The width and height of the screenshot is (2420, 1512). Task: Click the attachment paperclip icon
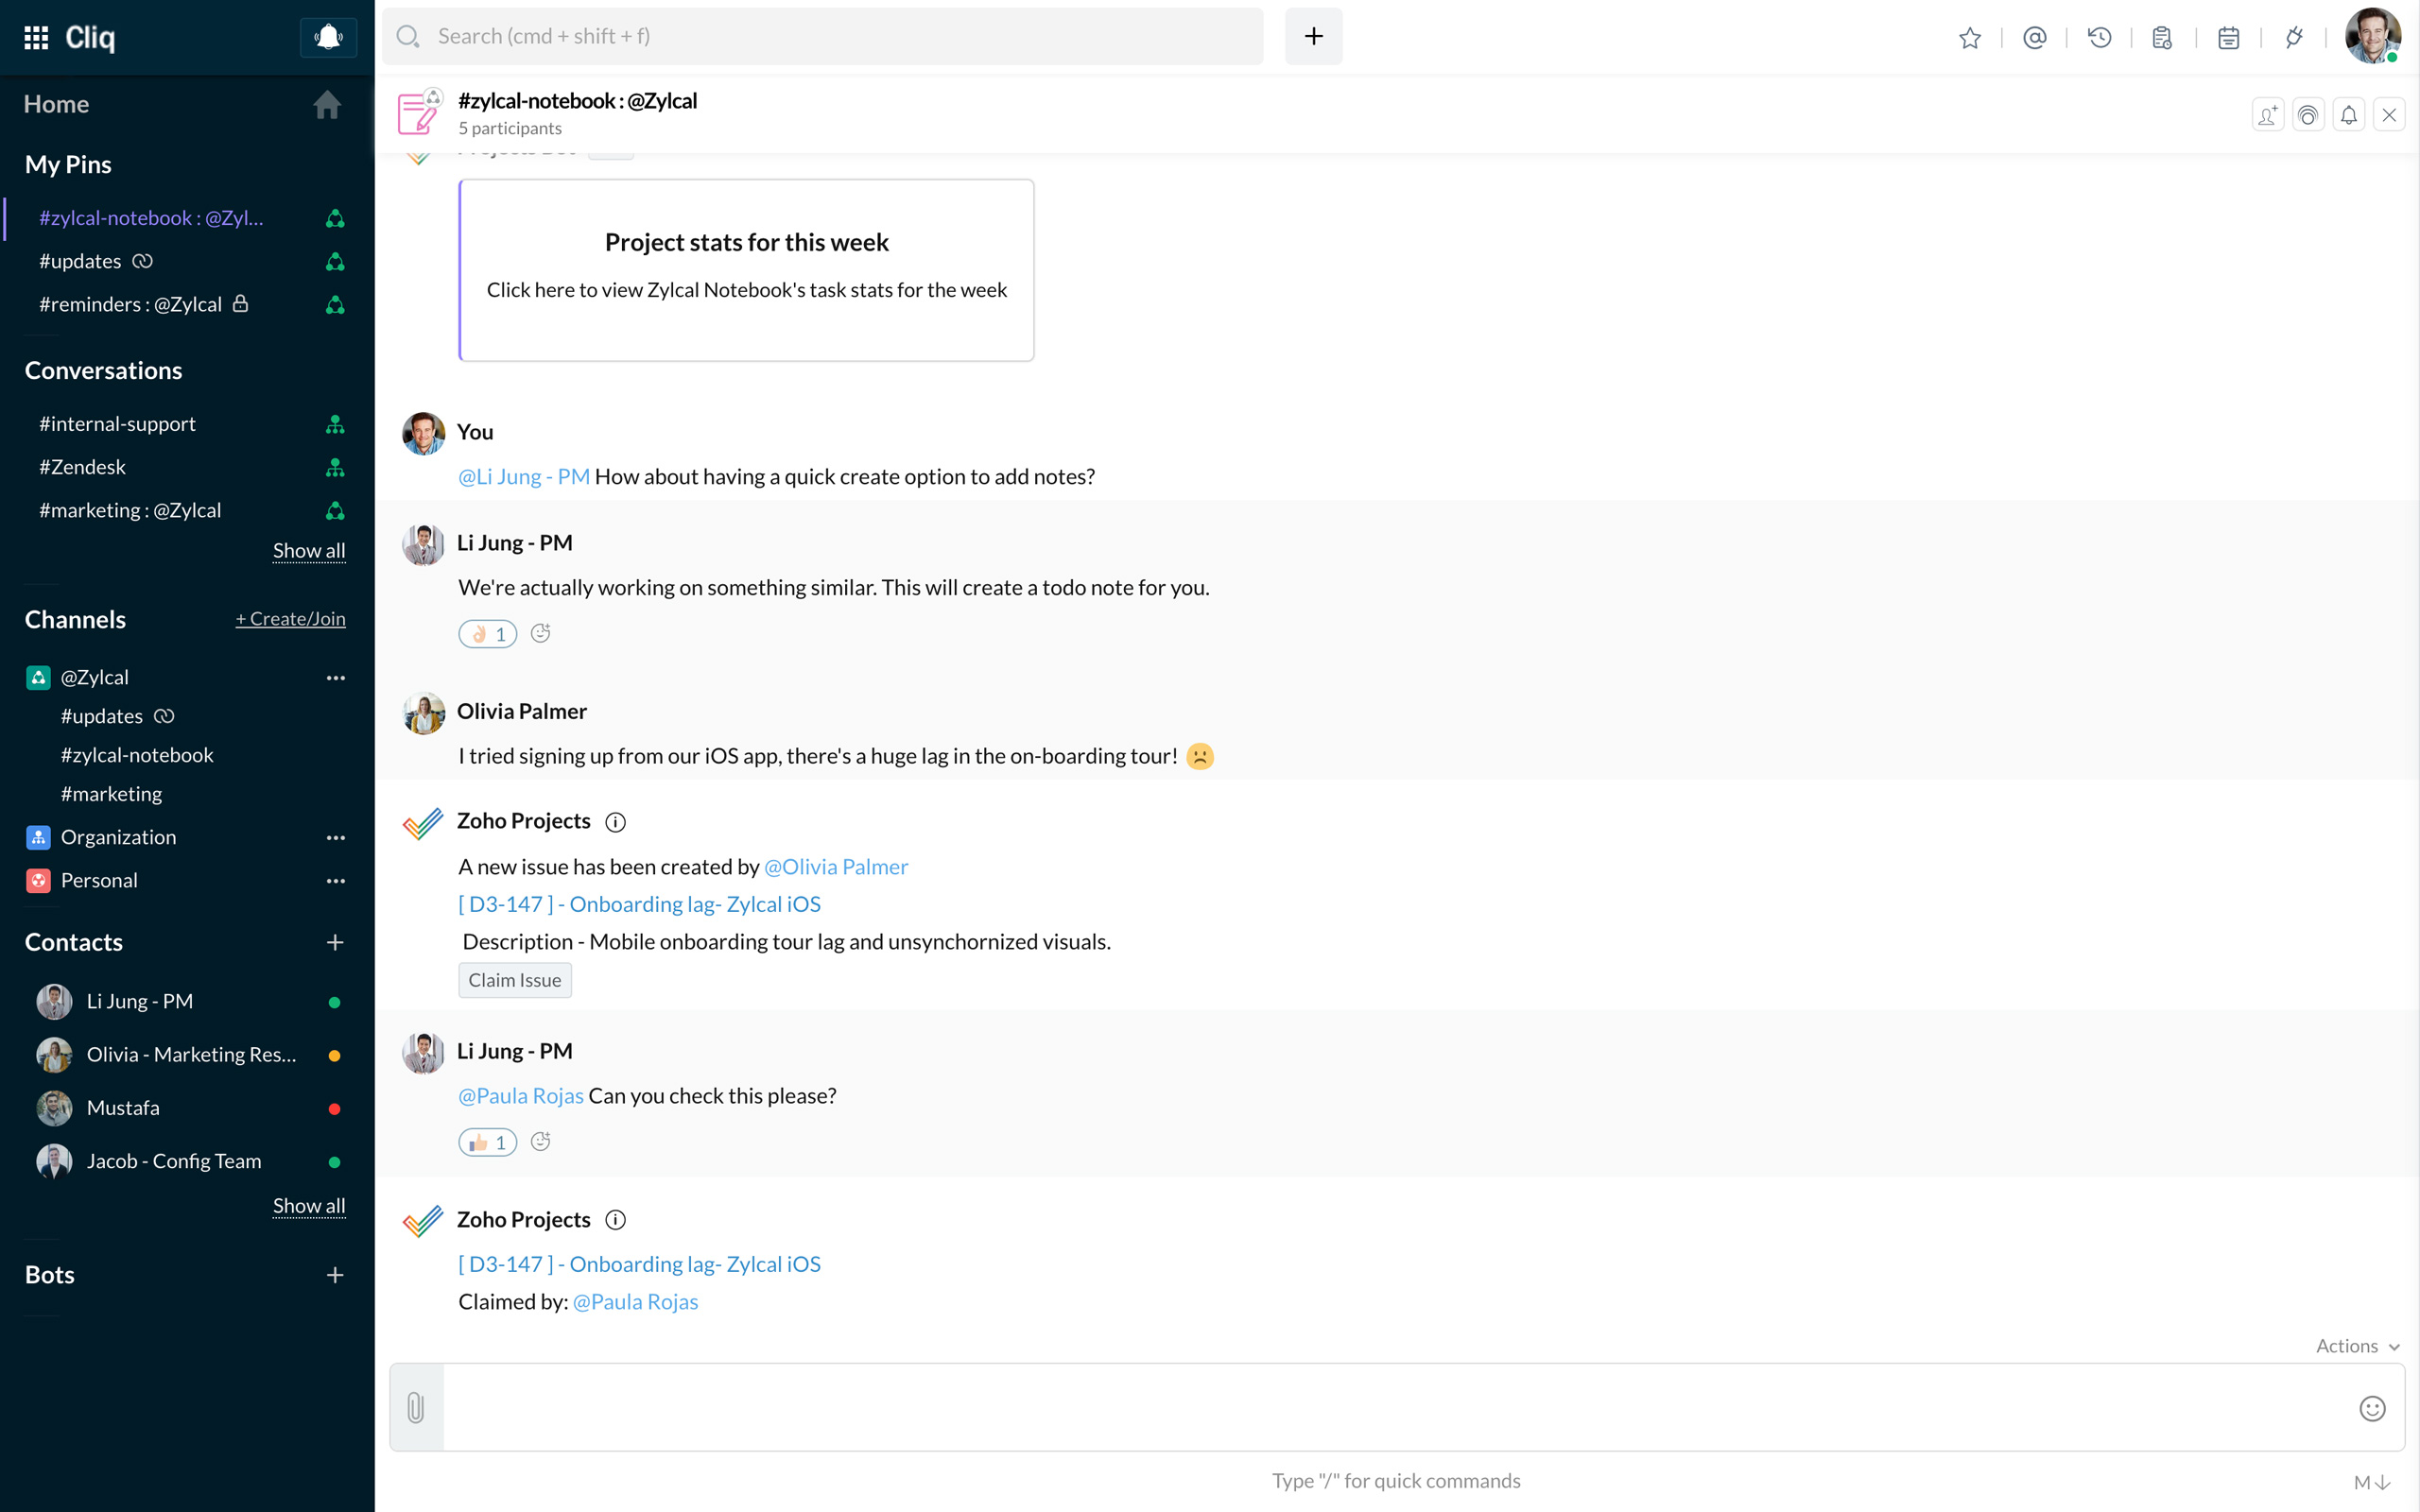tap(416, 1408)
